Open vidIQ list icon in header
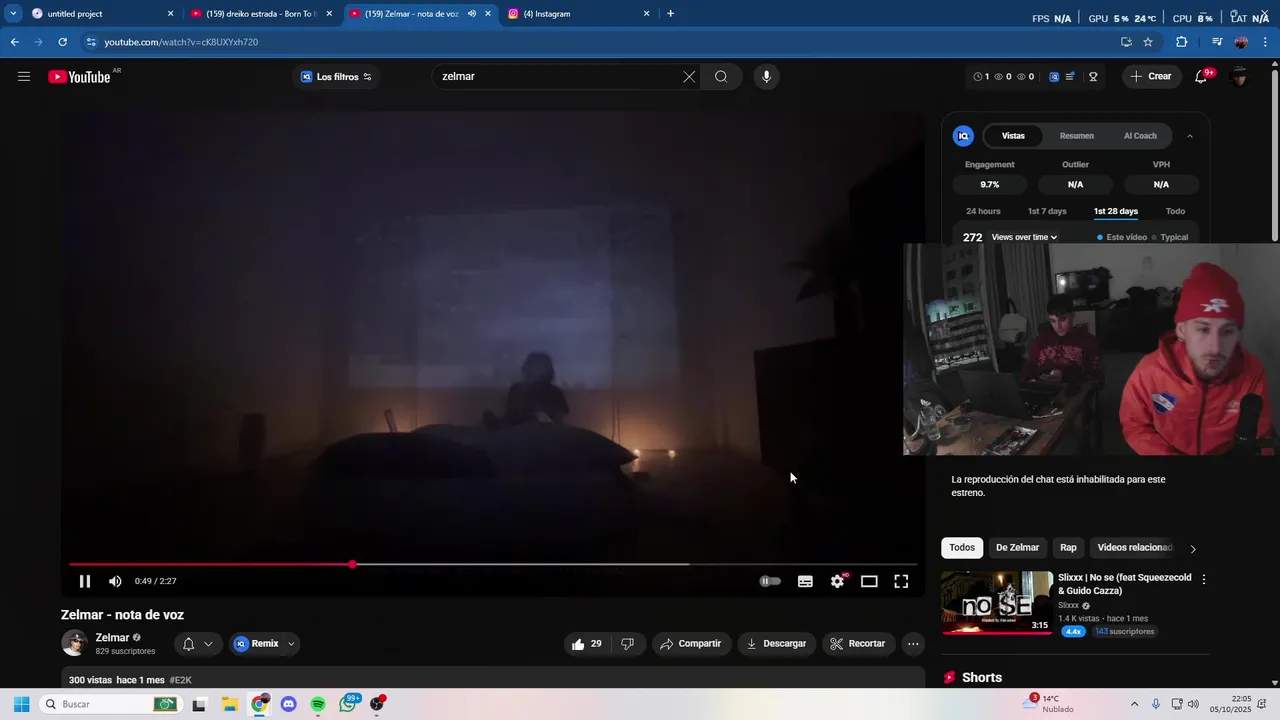This screenshot has width=1280, height=720. 1070,77
